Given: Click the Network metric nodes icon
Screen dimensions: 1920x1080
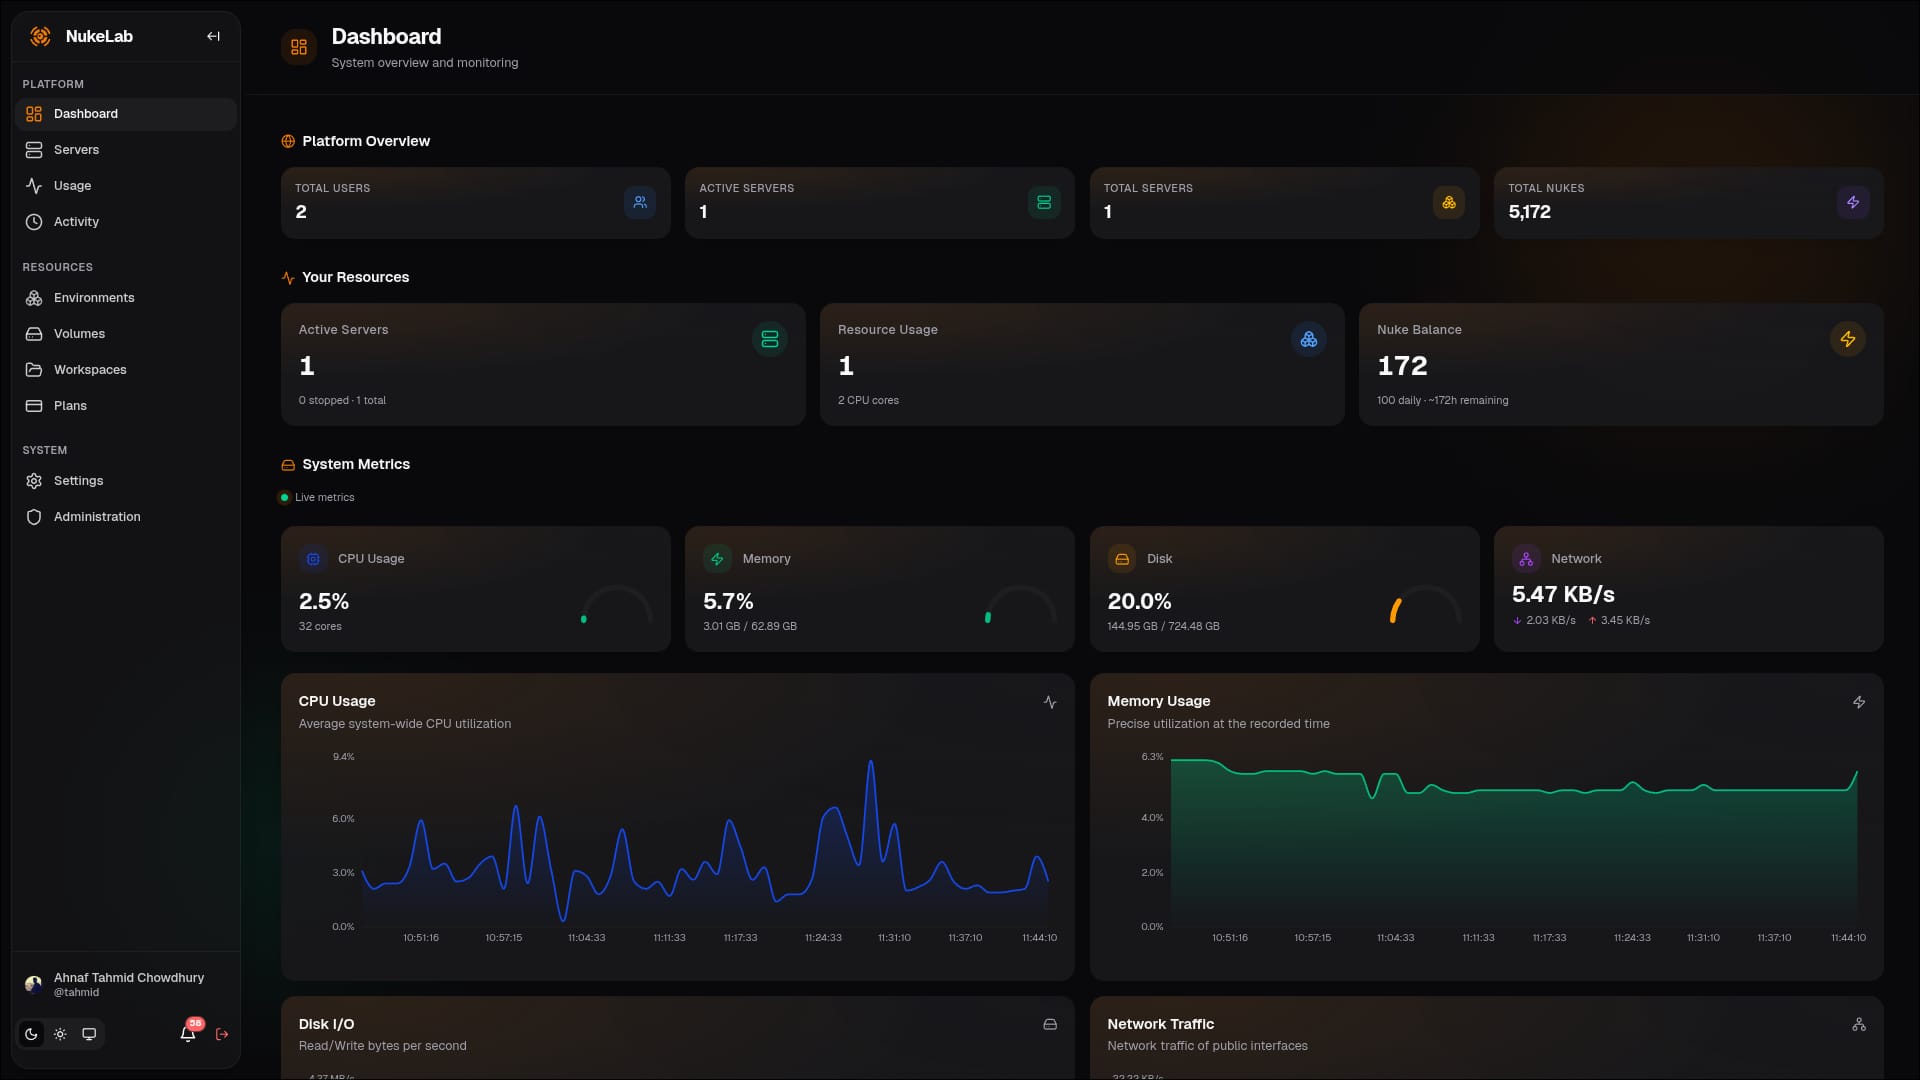Looking at the screenshot, I should click(1526, 559).
